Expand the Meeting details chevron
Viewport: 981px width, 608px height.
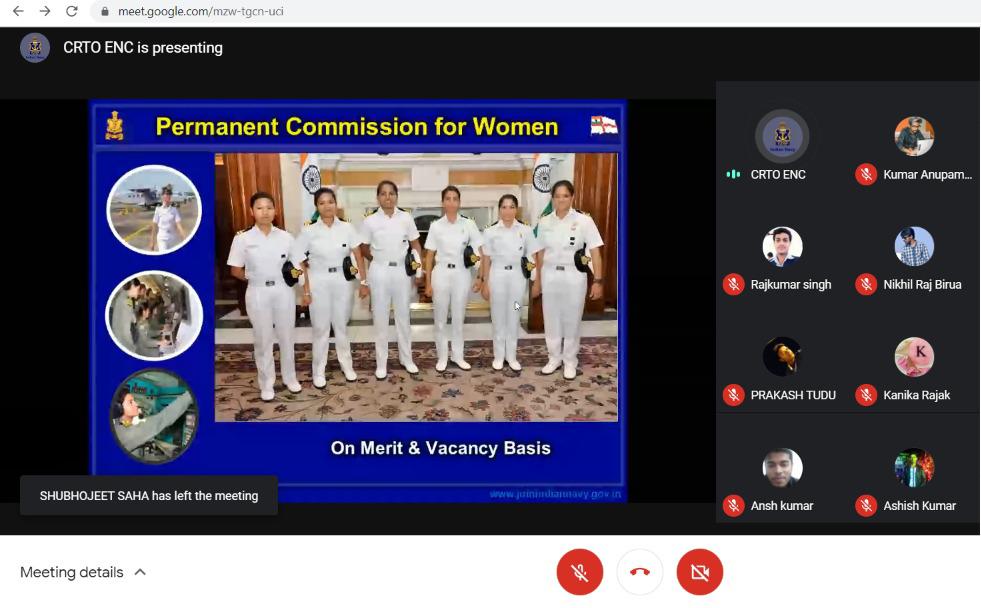pyautogui.click(x=140, y=572)
